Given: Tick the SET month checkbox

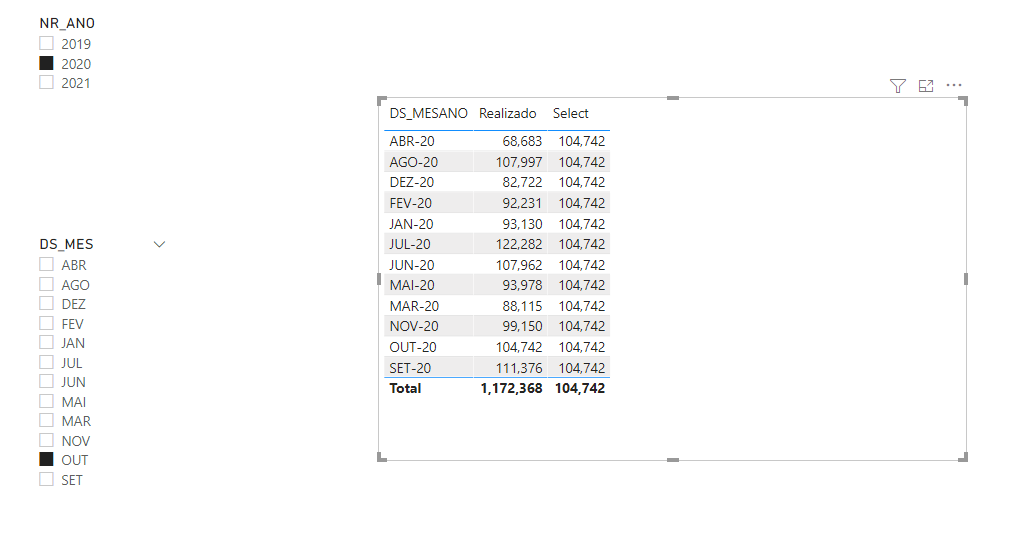Looking at the screenshot, I should [x=46, y=479].
